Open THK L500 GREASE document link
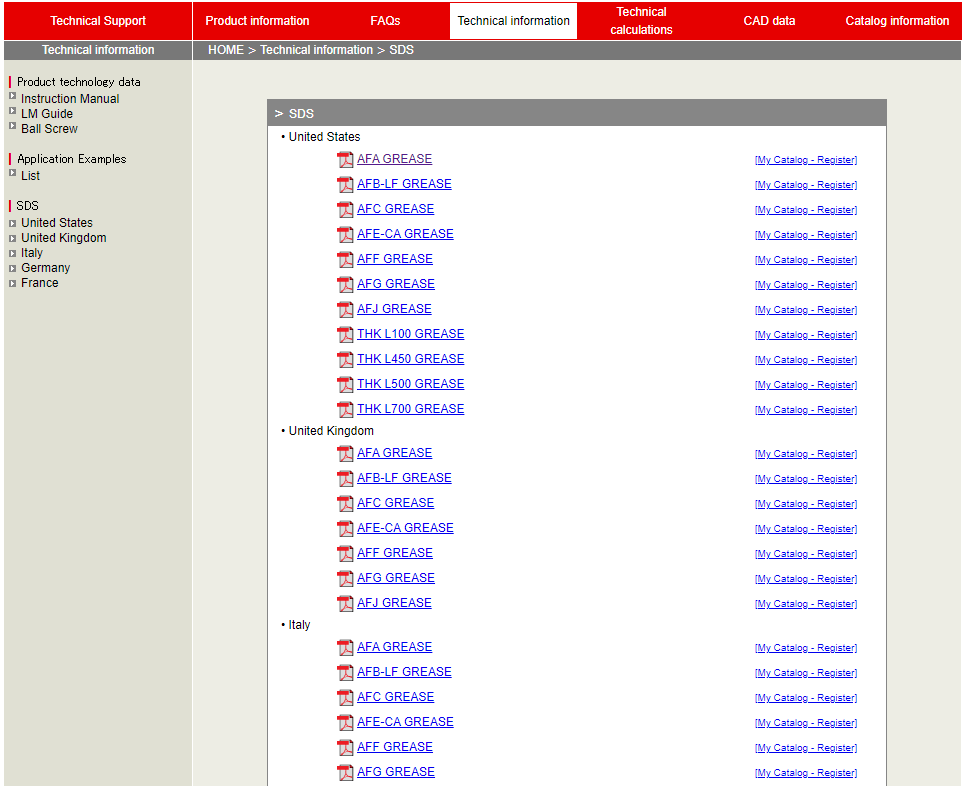Screen dimensions: 964x786 tap(410, 384)
